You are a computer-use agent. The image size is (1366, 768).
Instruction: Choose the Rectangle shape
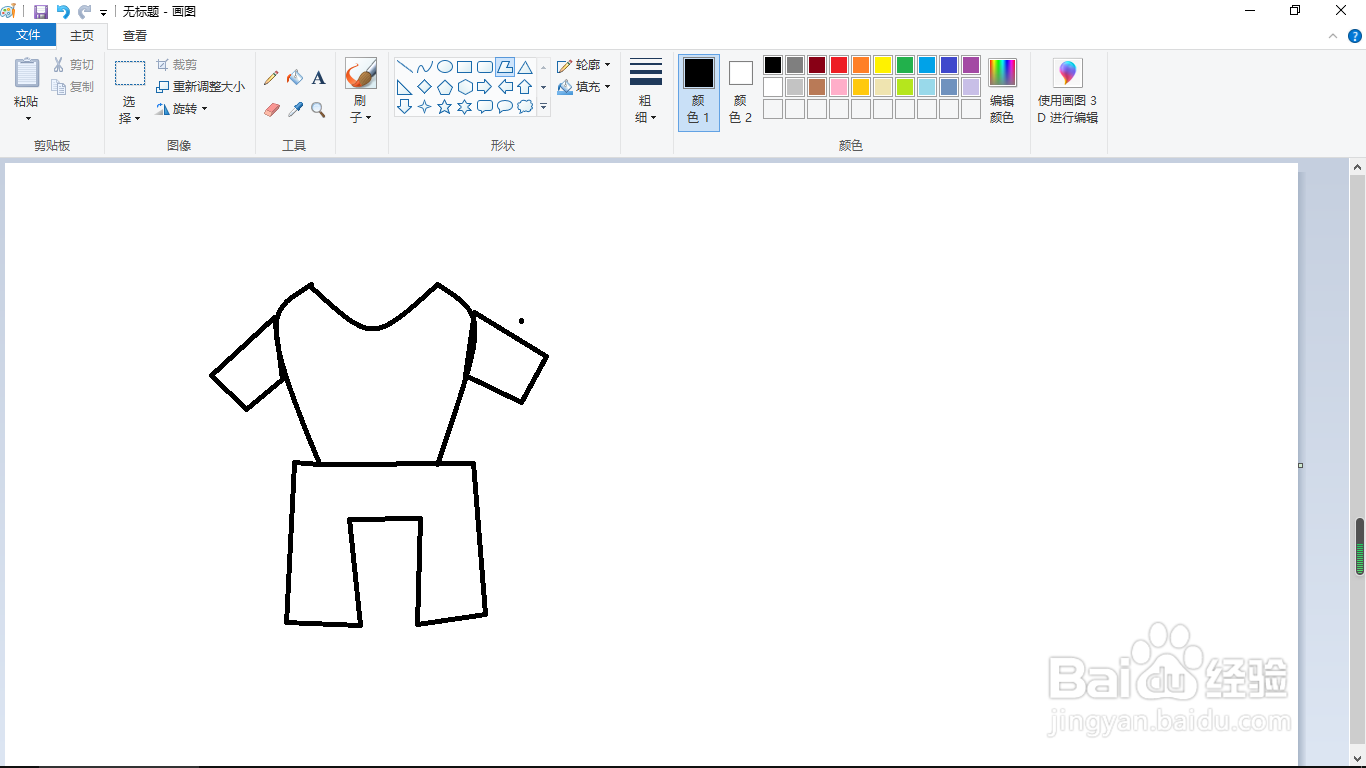pos(465,67)
